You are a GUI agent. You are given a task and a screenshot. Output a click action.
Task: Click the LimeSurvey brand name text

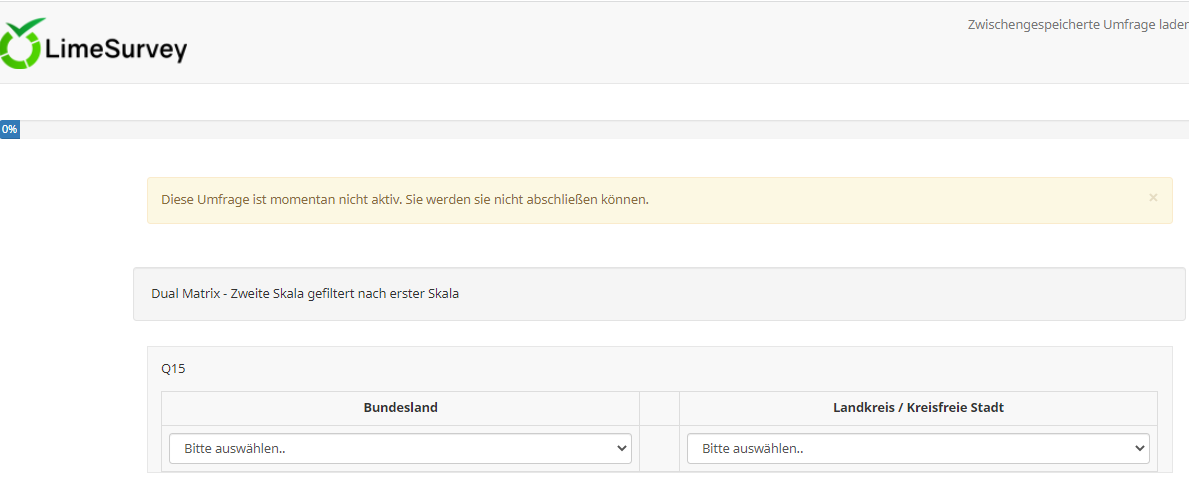[115, 48]
